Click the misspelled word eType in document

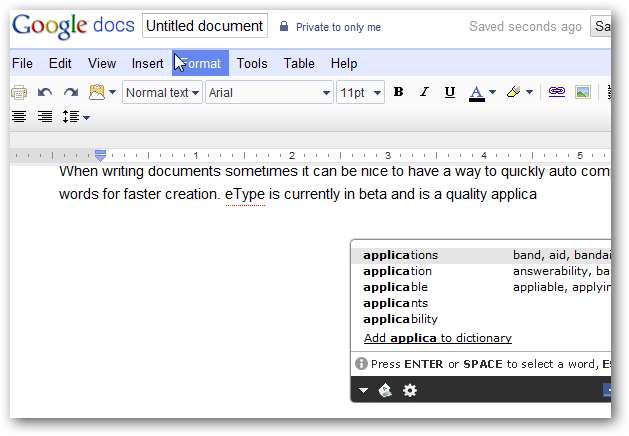tap(245, 194)
